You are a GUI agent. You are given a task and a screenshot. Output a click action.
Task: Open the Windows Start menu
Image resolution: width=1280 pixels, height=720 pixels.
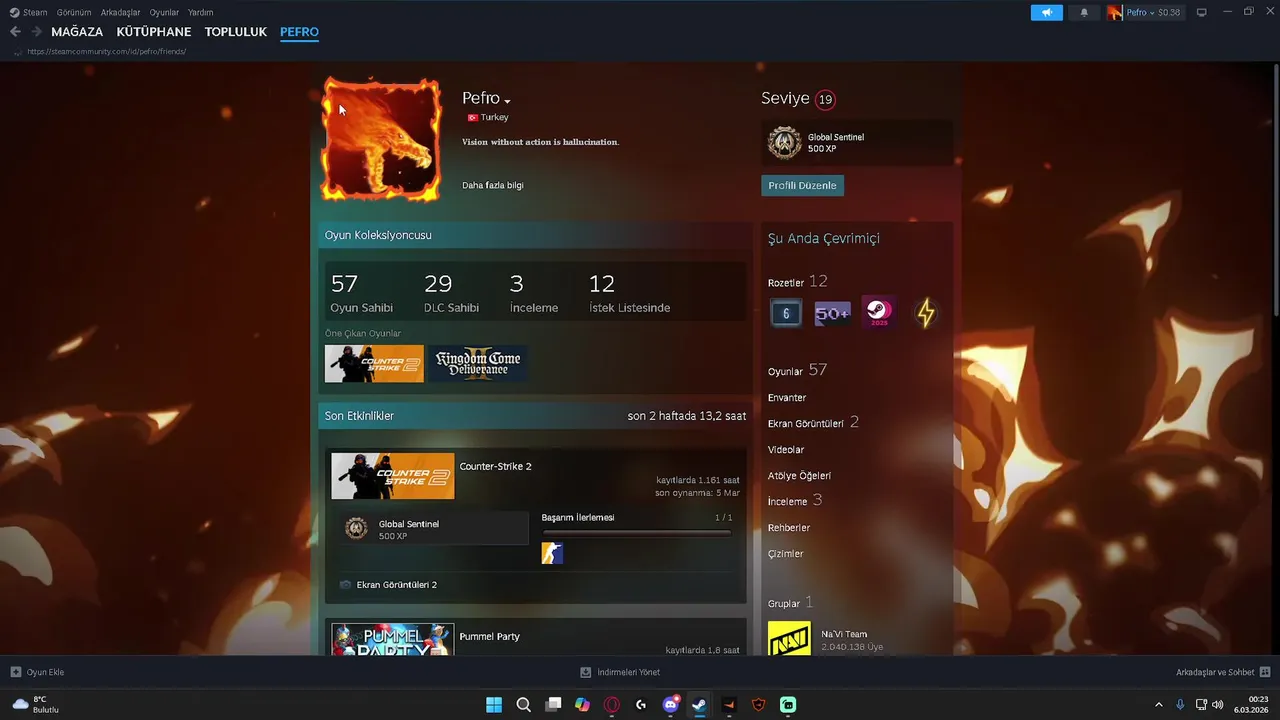(494, 705)
